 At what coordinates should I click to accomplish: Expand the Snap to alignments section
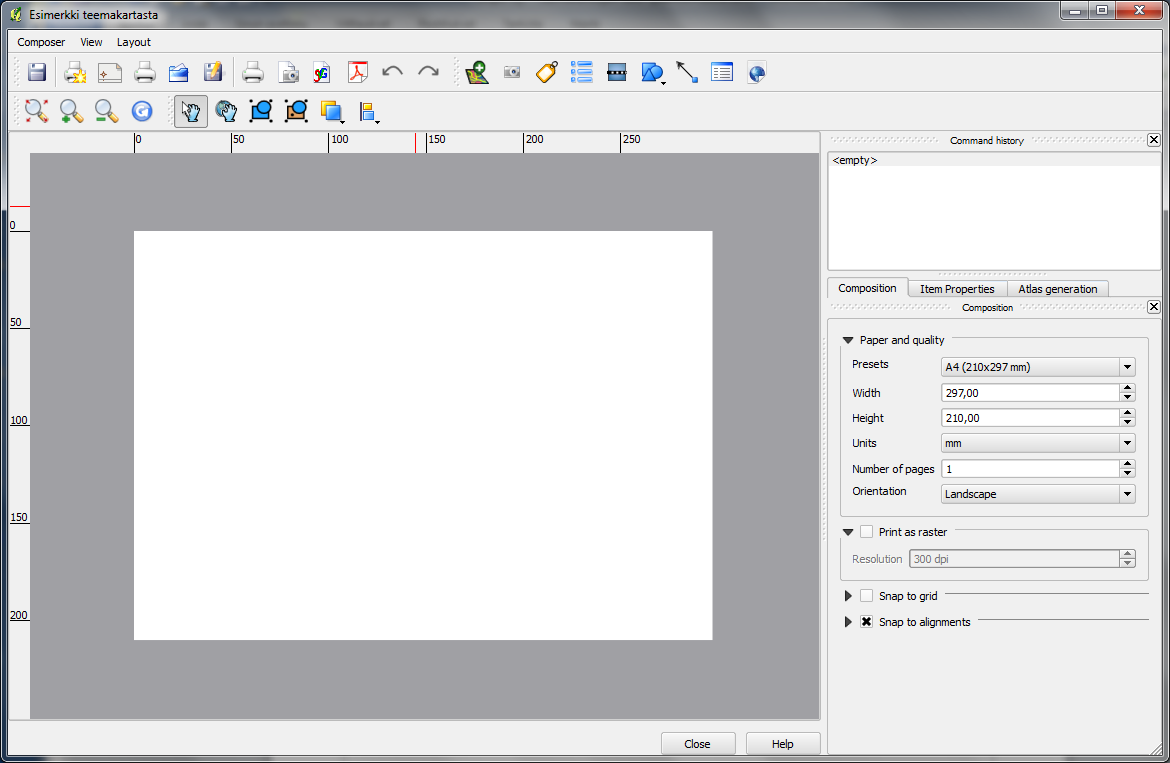tap(848, 622)
